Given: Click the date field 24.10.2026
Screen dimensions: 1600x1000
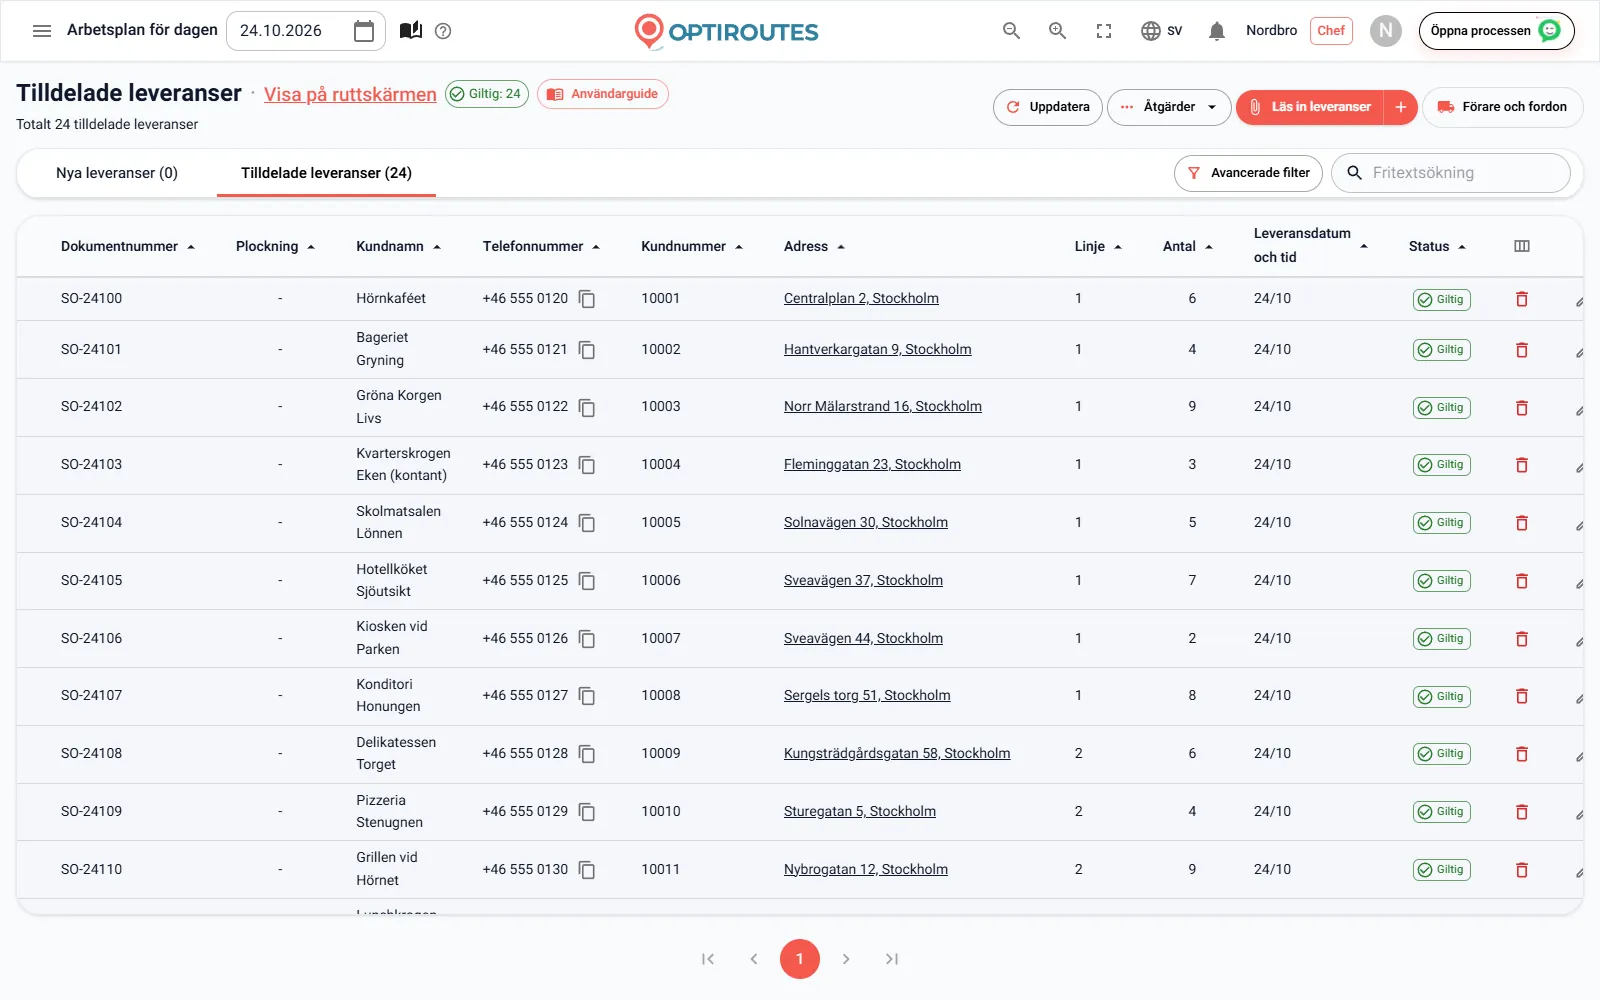Looking at the screenshot, I should click(x=307, y=31).
